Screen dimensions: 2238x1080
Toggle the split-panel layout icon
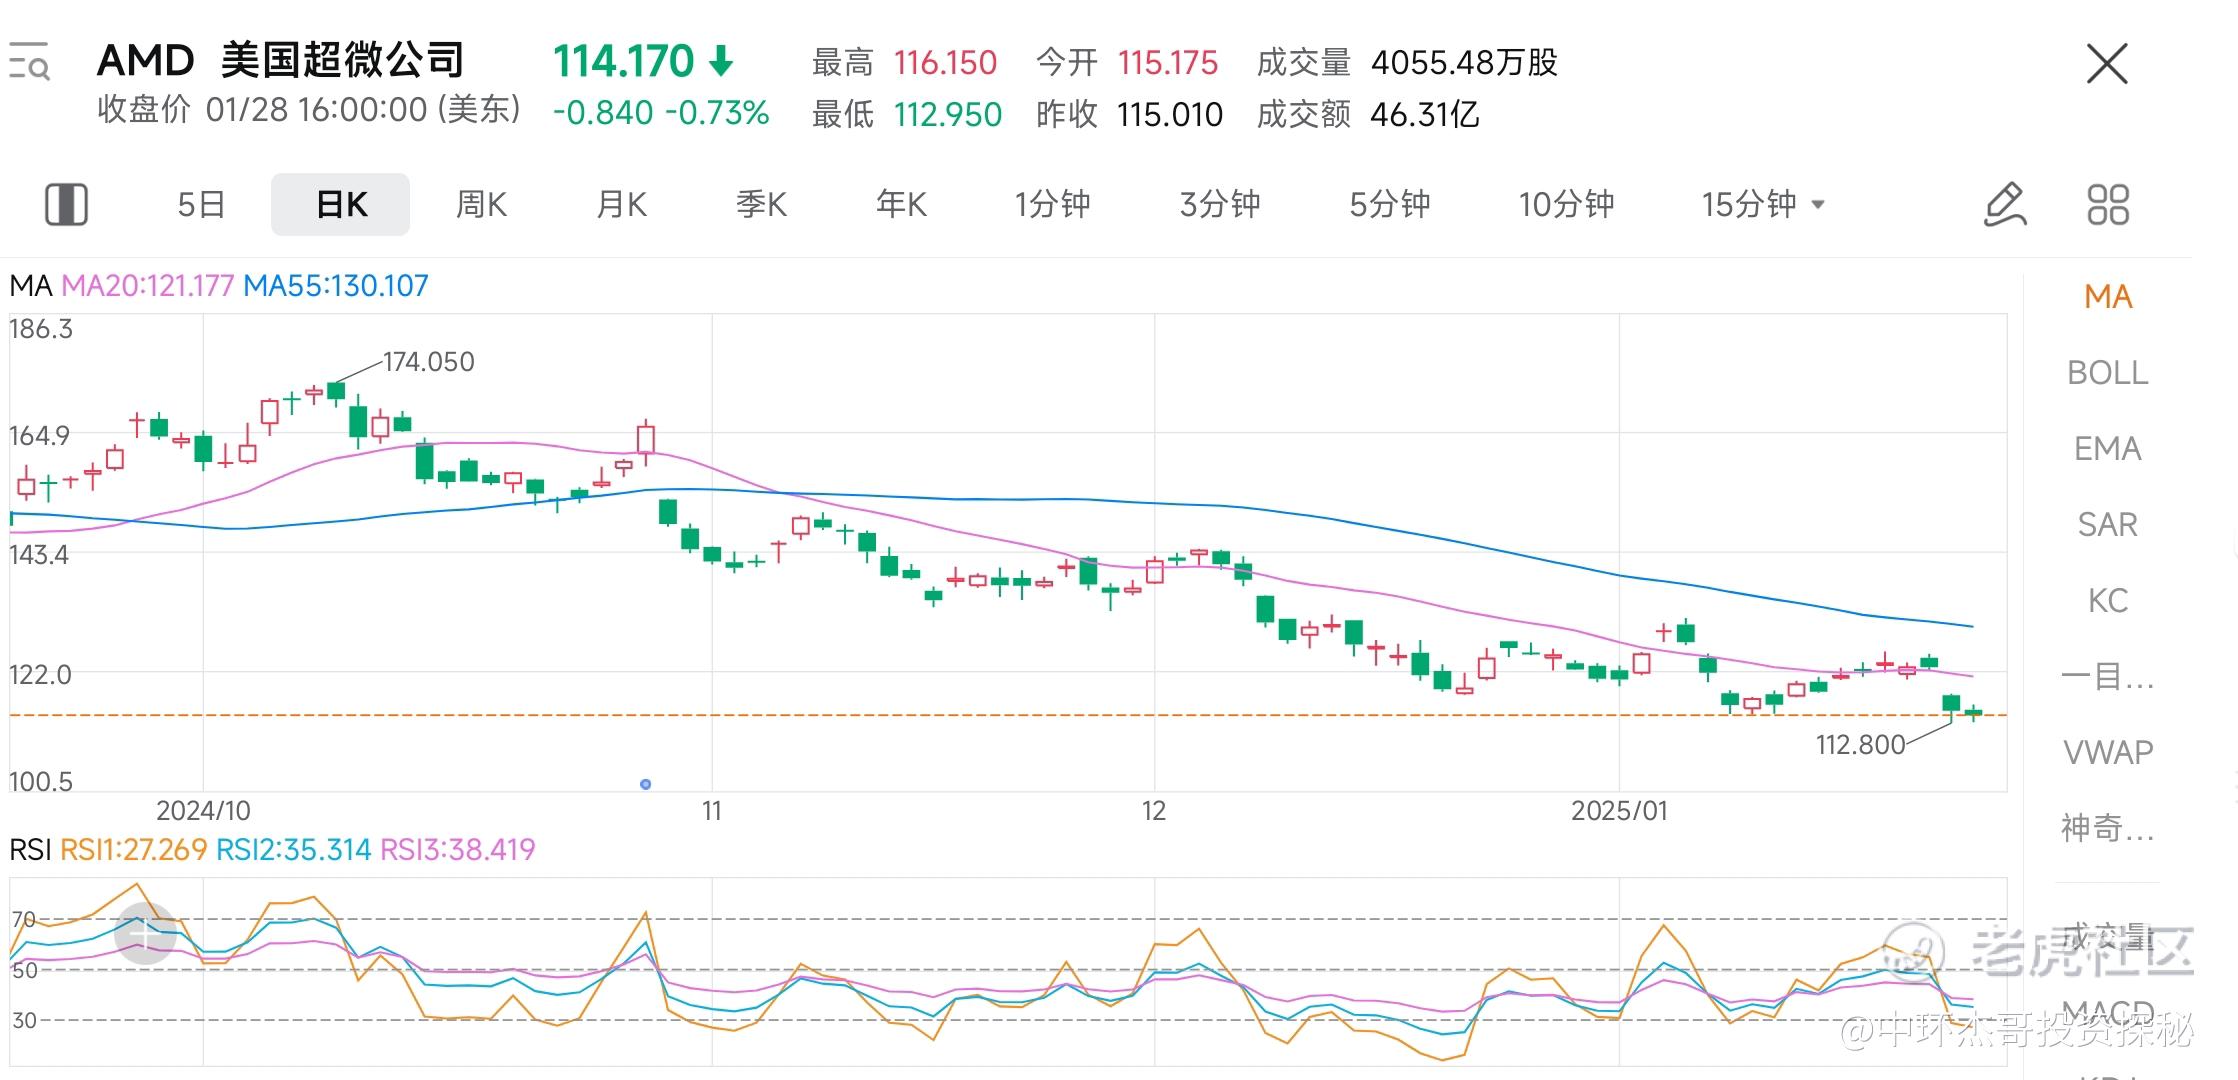click(x=67, y=204)
